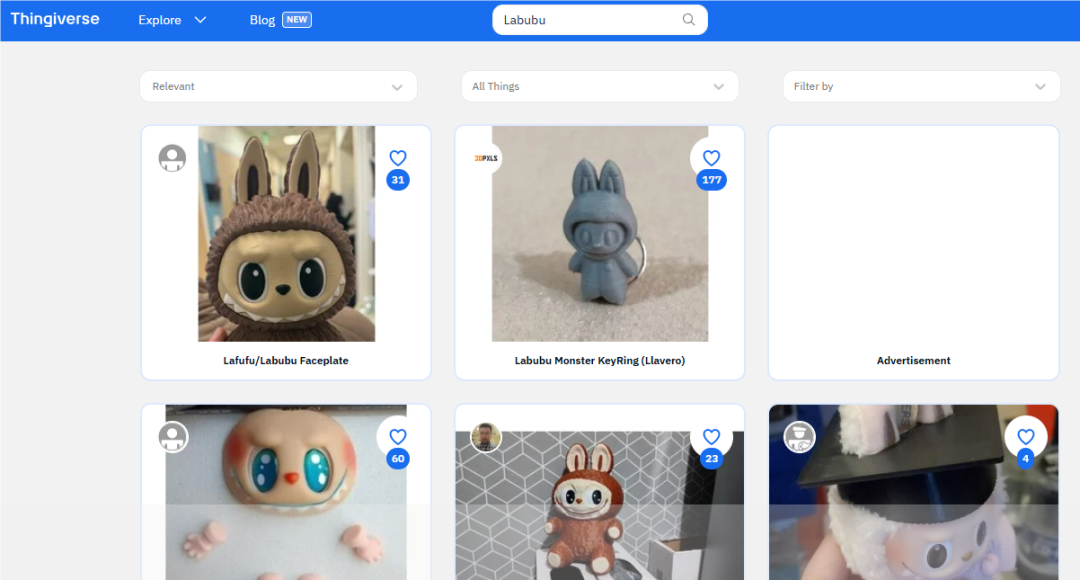Open Labubu Monster KeyRing (Llavero) title
The height and width of the screenshot is (580, 1080).
[600, 360]
